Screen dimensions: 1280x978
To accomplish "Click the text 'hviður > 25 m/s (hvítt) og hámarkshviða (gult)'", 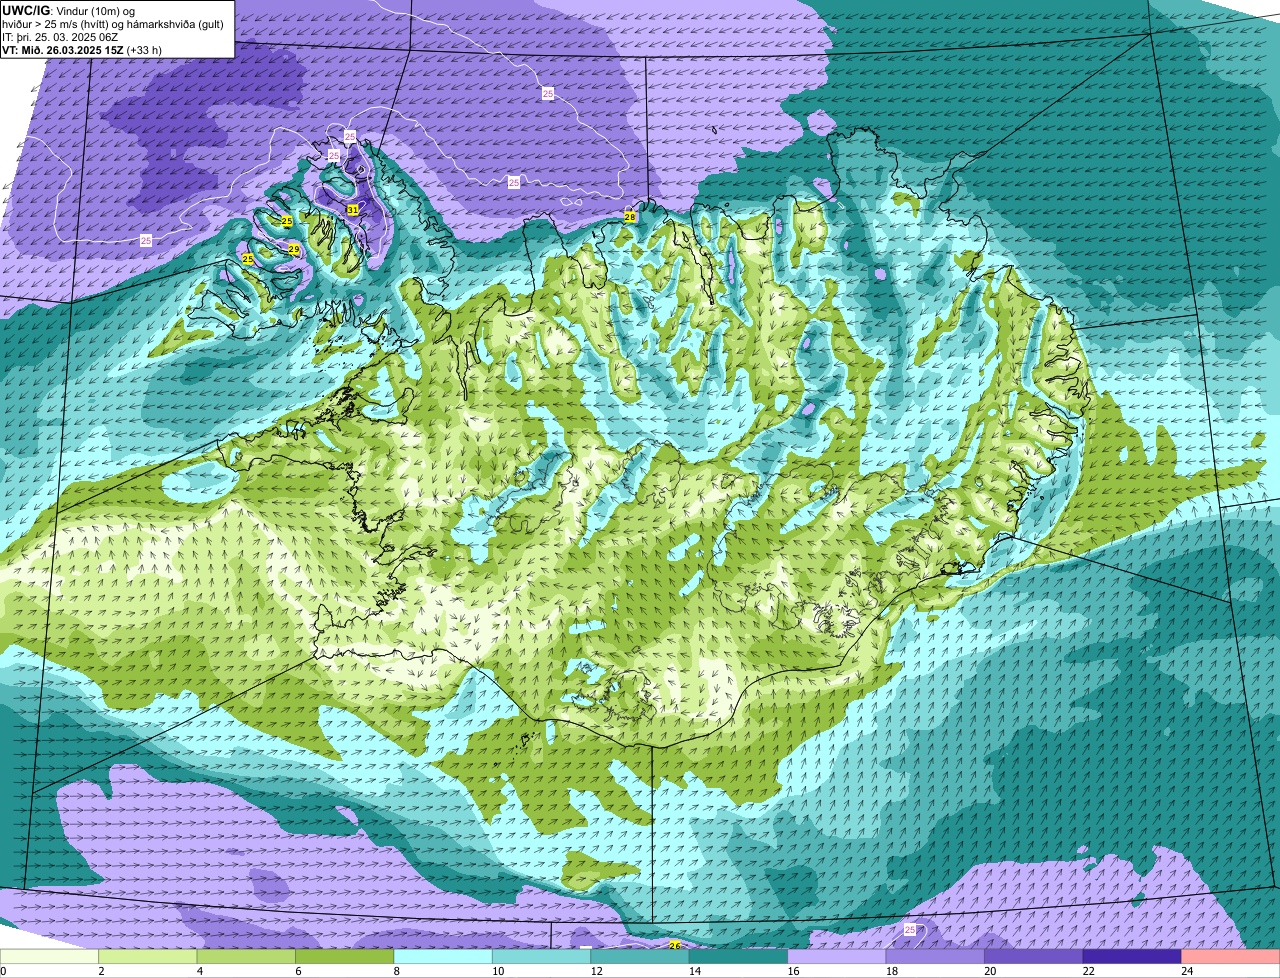I will pyautogui.click(x=113, y=24).
